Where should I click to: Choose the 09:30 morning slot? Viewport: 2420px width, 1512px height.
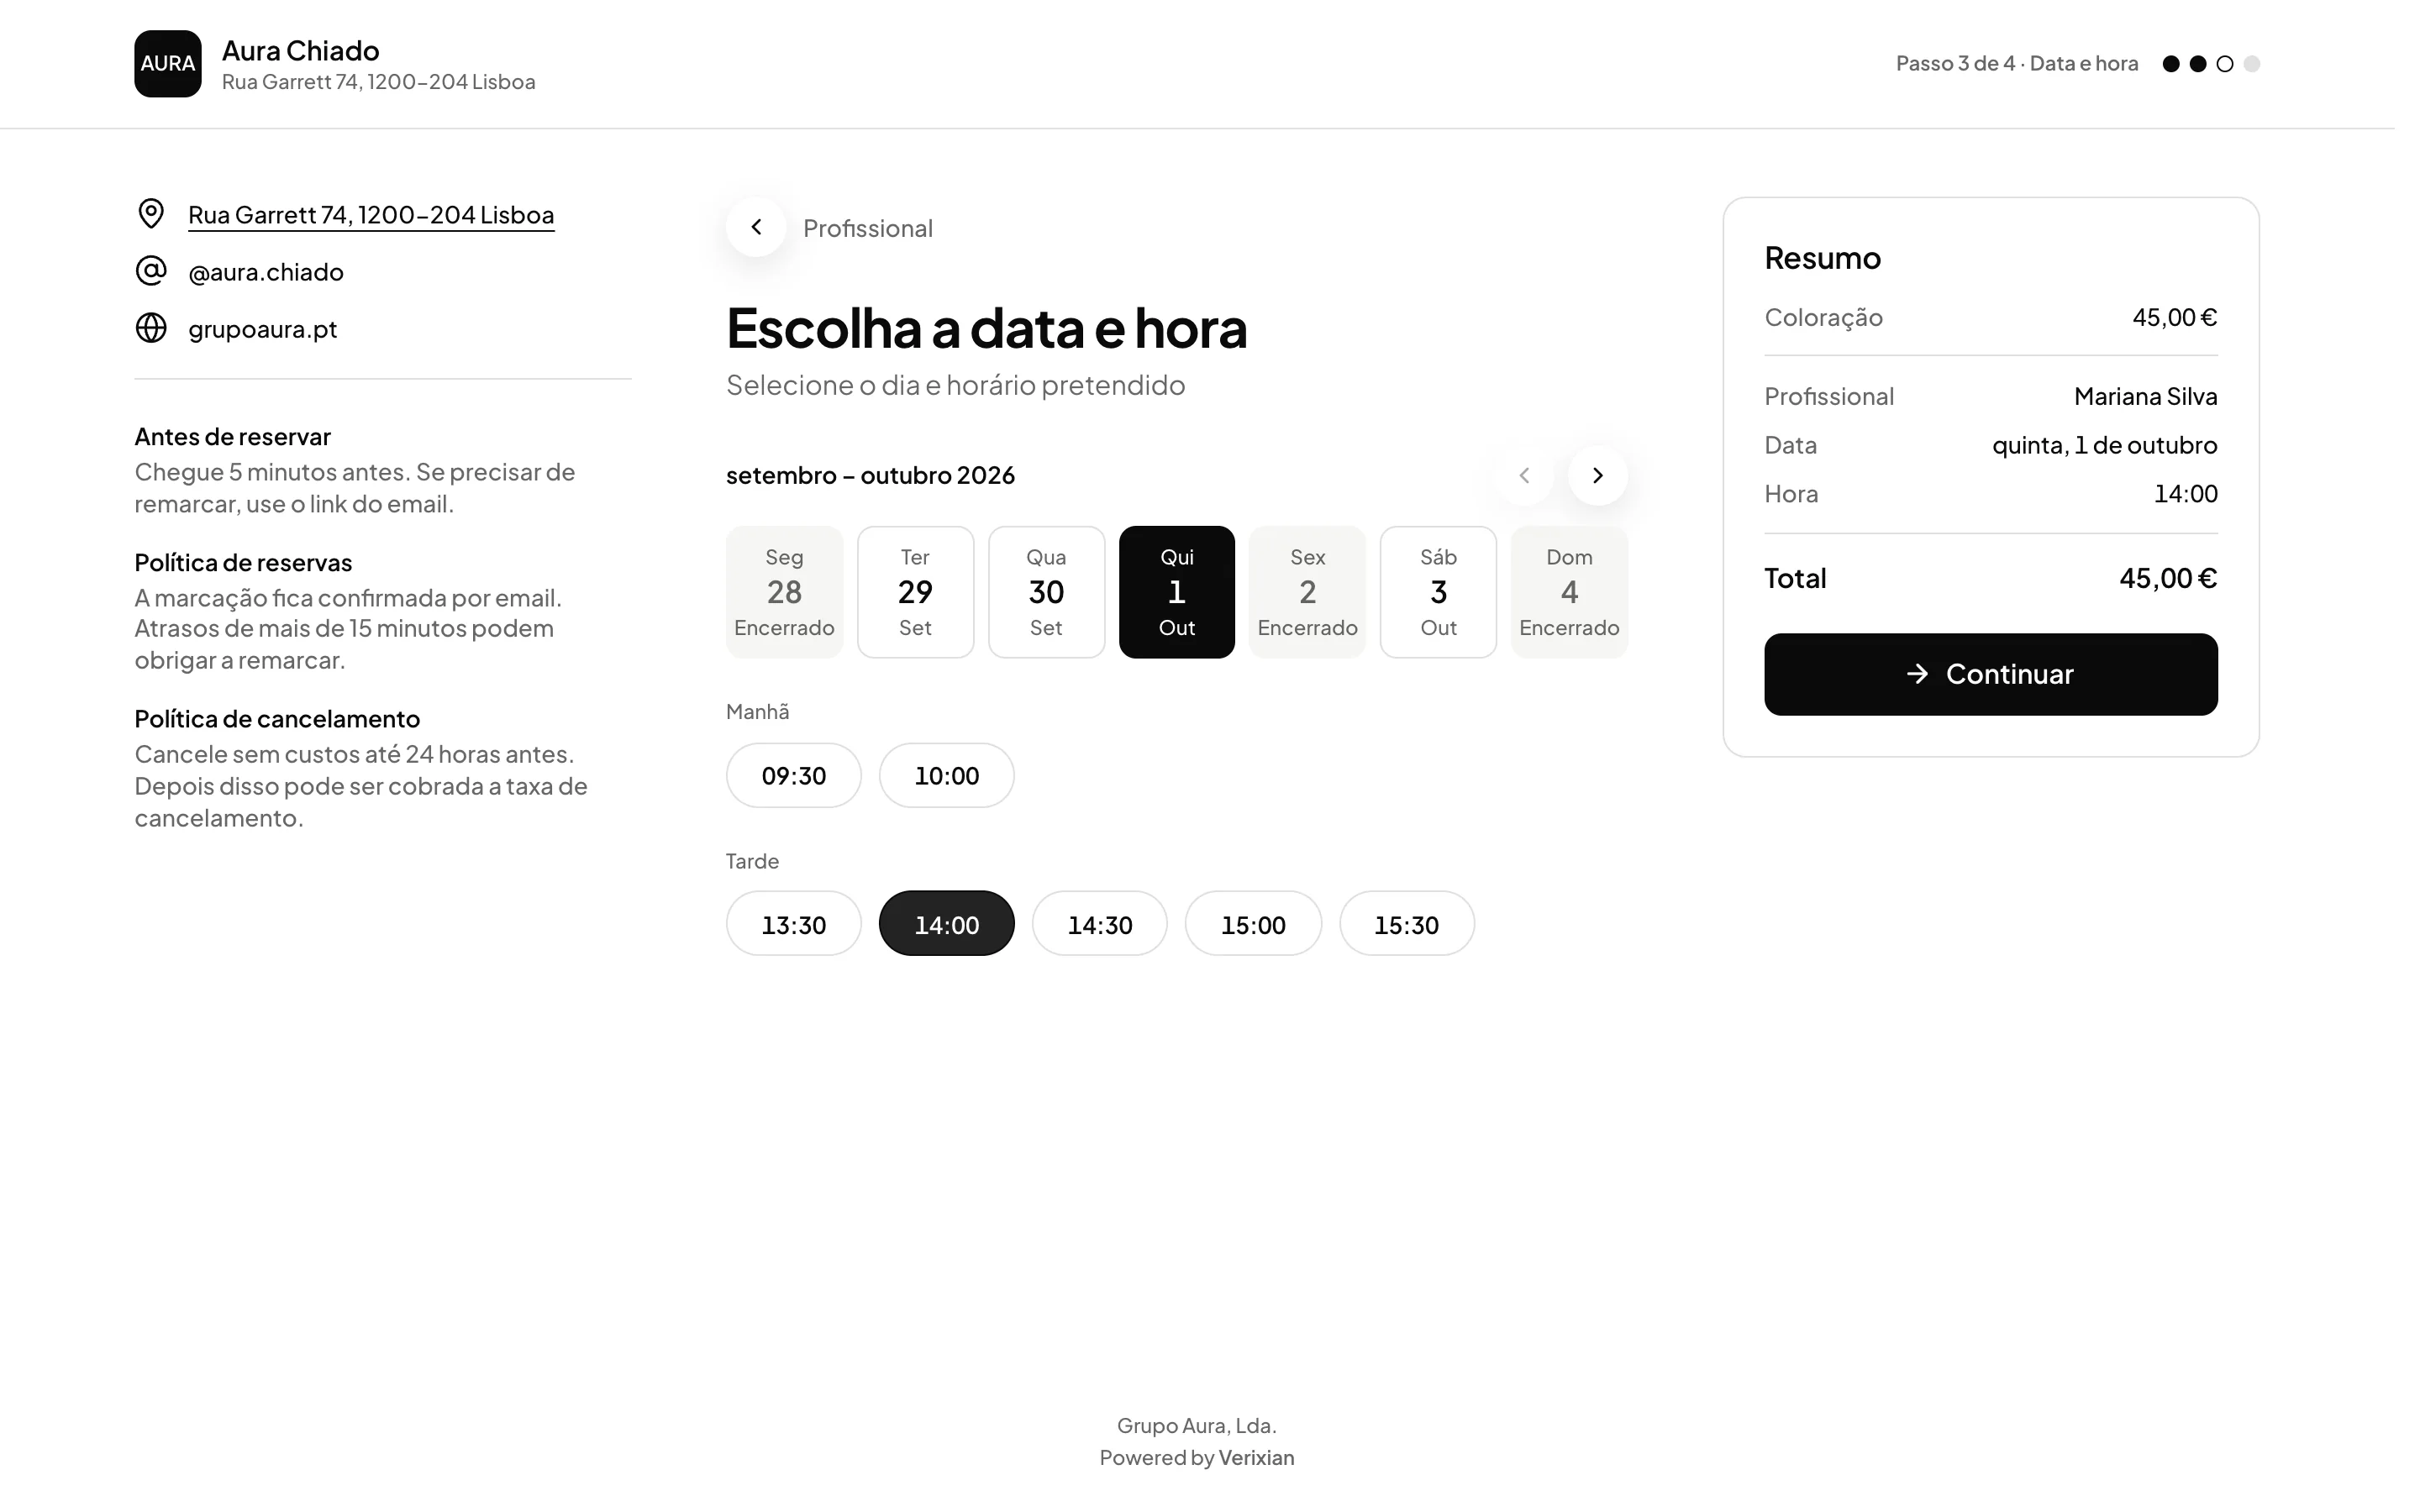click(794, 775)
